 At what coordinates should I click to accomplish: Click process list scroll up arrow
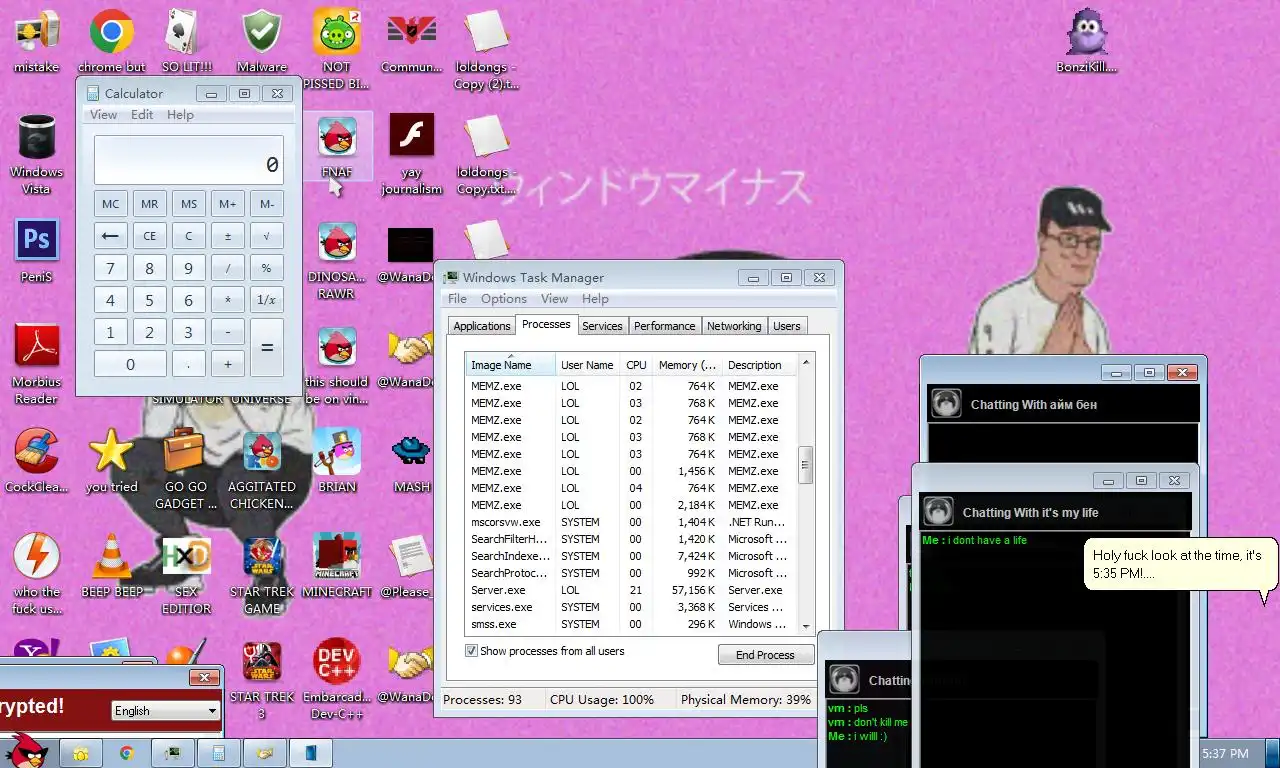coord(806,362)
